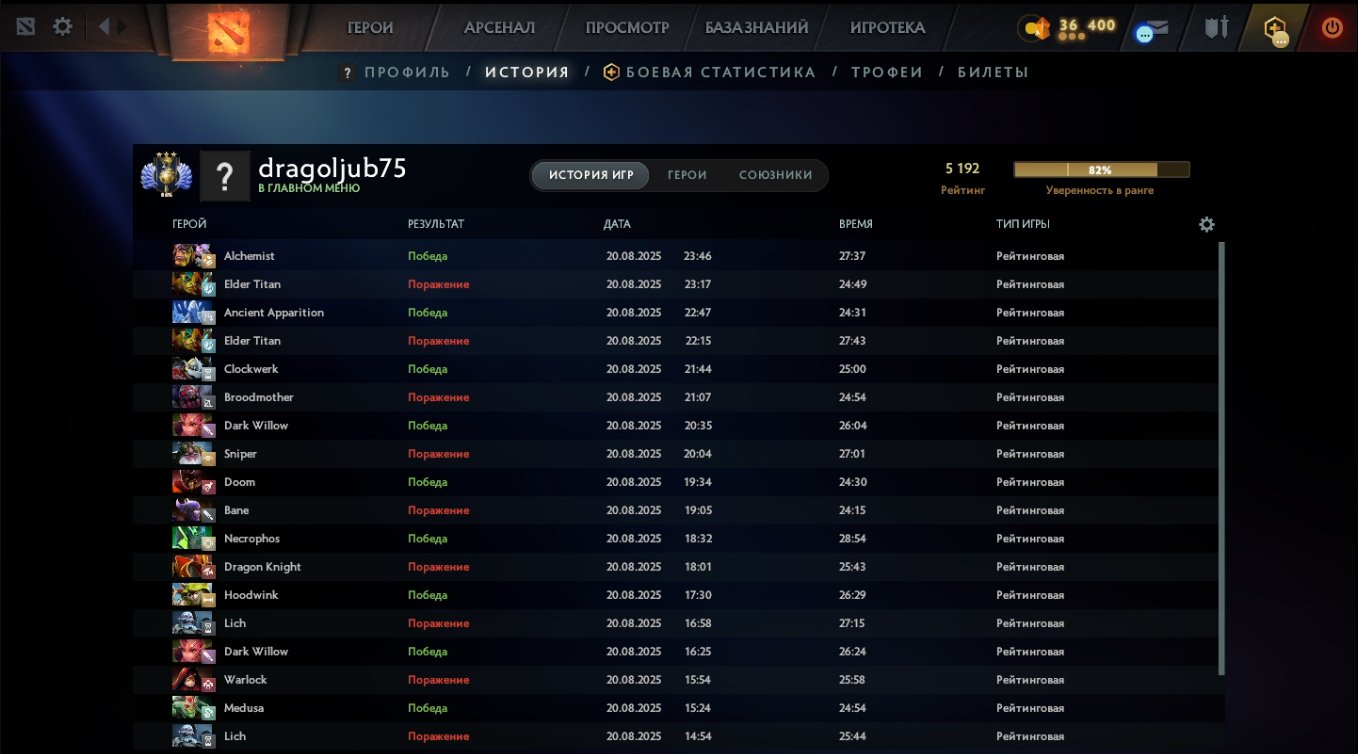Click the 36 400 shards balance text
The width and height of the screenshot is (1358, 754).
1087,25
